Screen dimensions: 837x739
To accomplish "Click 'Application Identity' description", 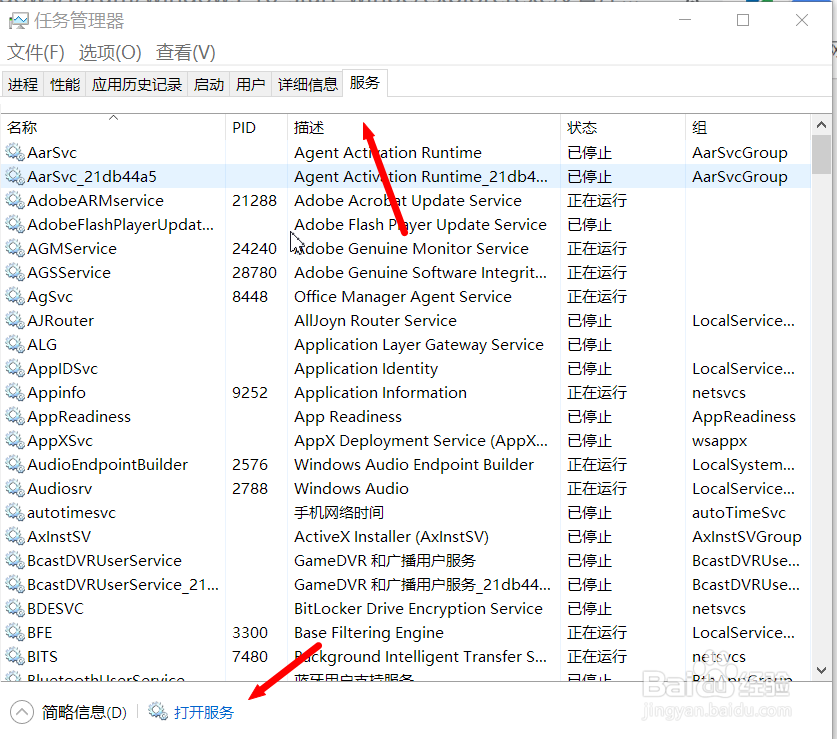I will click(366, 369).
